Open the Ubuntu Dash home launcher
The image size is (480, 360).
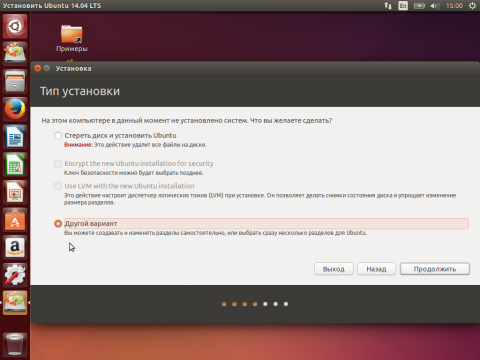(x=15, y=26)
